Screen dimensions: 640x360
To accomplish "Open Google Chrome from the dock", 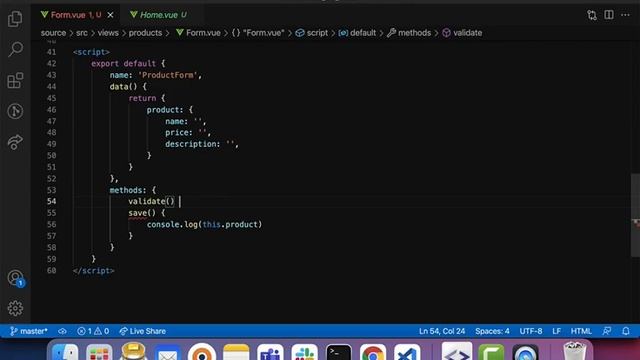I will click(x=373, y=352).
